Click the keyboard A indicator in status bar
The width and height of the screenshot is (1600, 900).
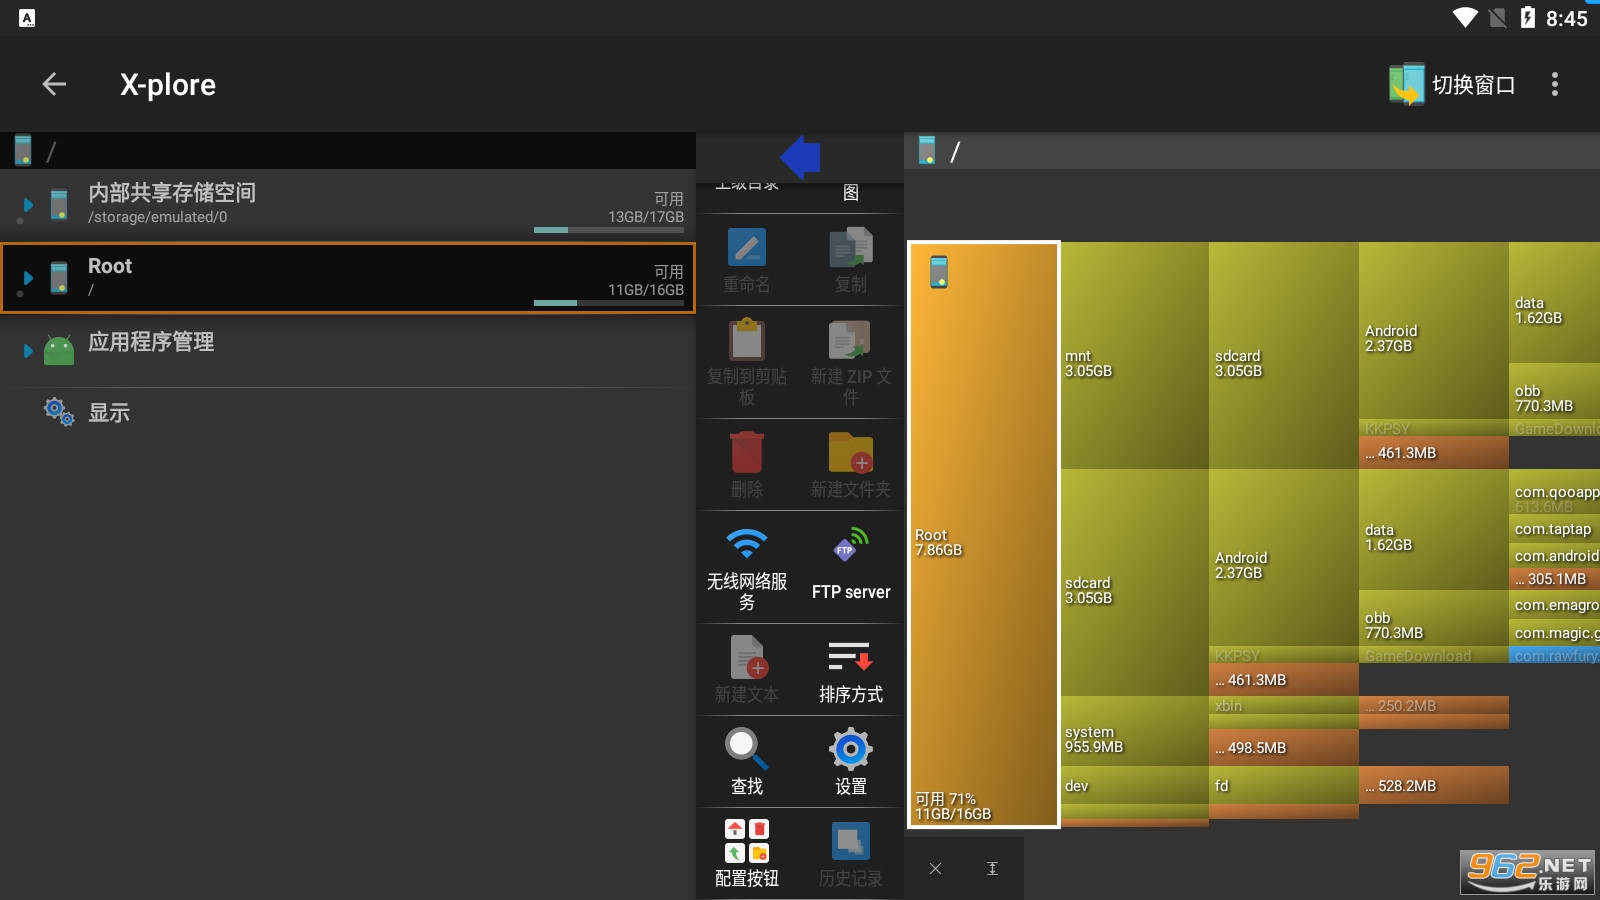point(27,18)
